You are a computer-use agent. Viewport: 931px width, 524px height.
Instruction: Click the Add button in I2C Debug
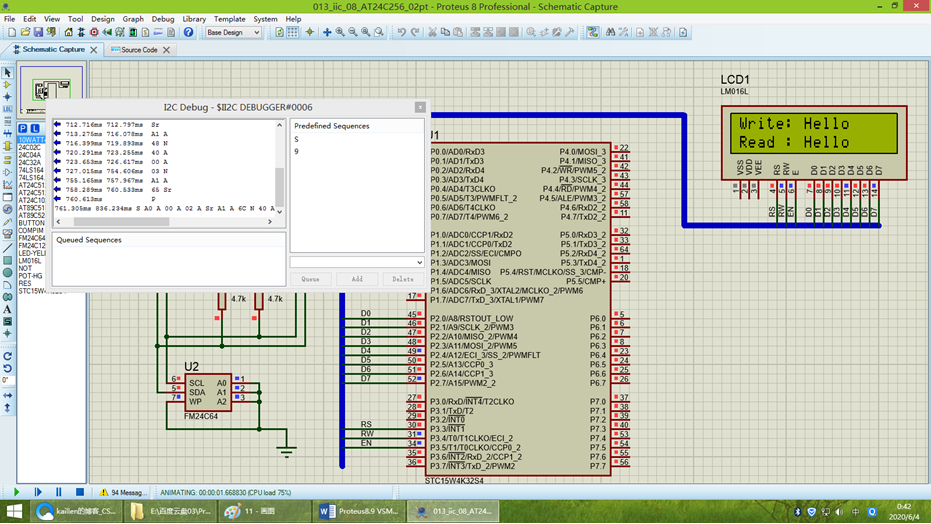pos(357,279)
